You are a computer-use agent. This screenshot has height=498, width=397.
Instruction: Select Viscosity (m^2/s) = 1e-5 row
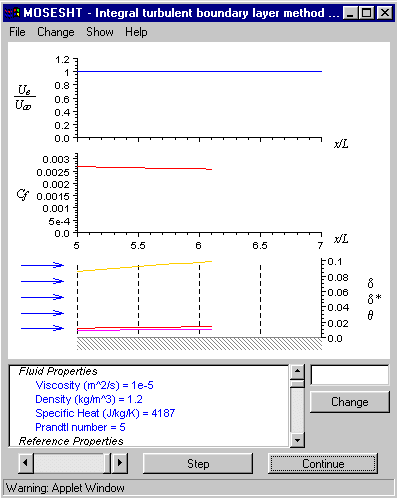pyautogui.click(x=94, y=385)
